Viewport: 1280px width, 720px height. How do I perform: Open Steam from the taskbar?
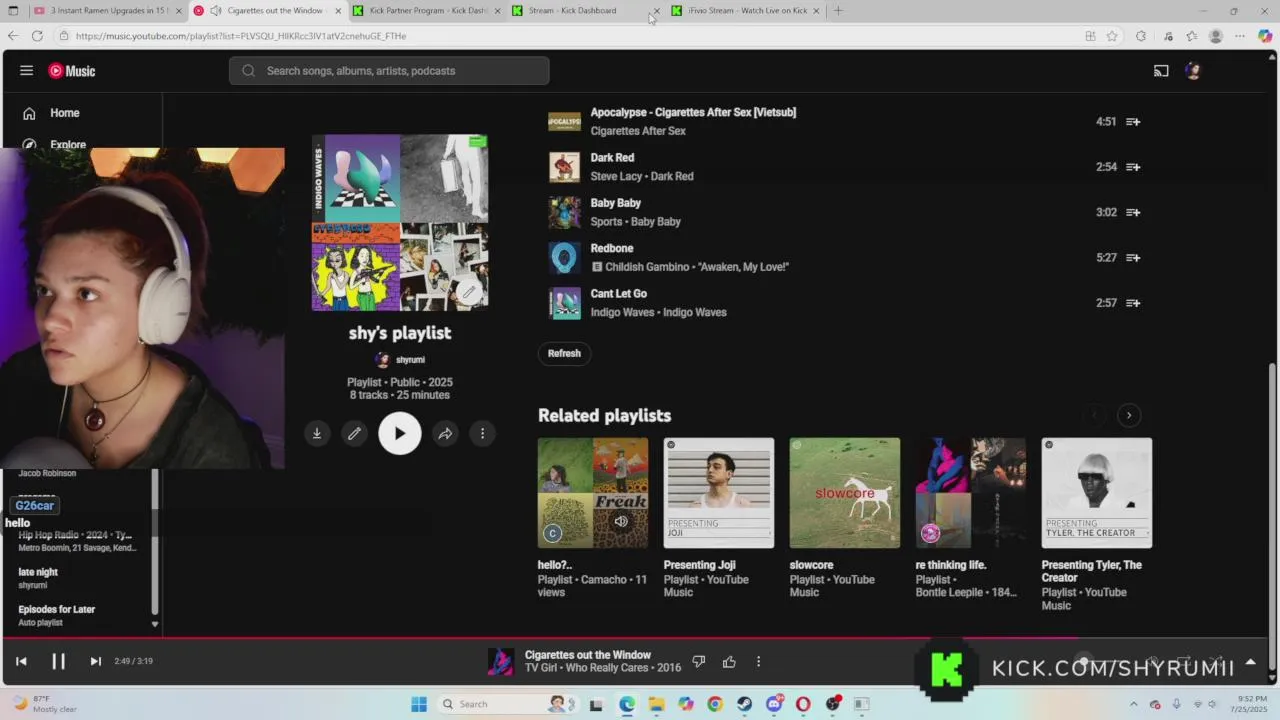(744, 704)
